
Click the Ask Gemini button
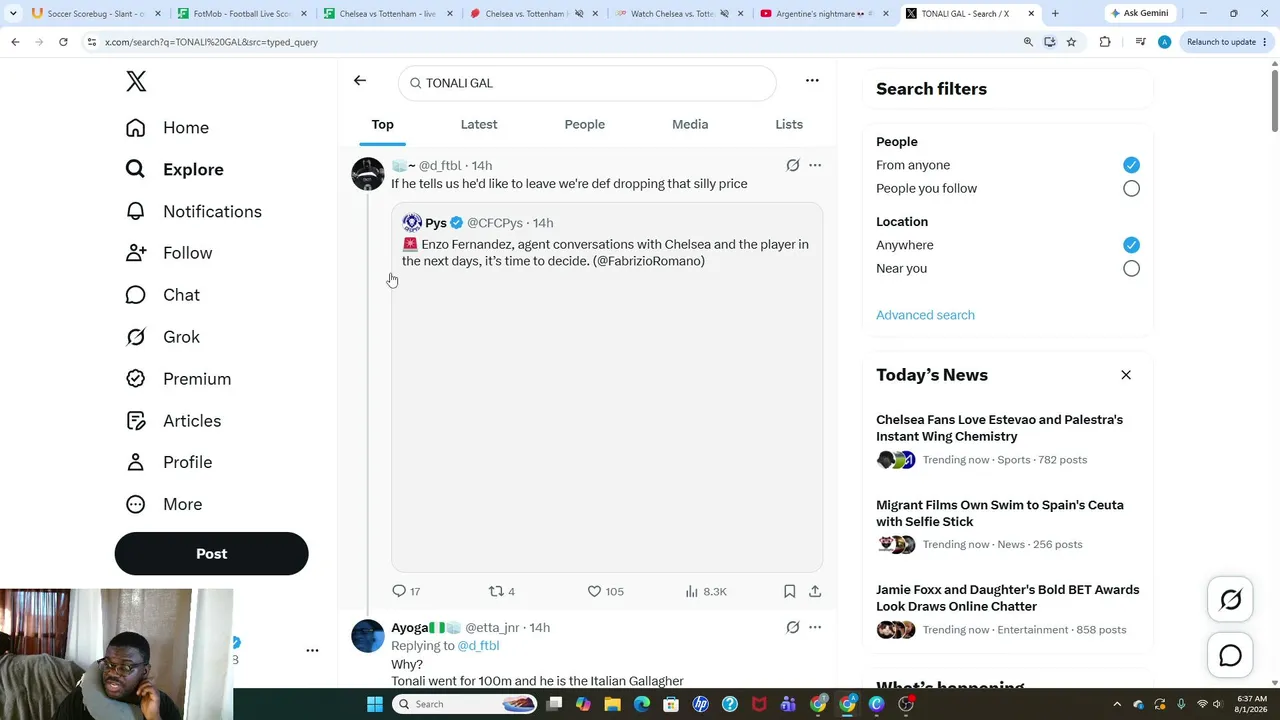pyautogui.click(x=1138, y=14)
